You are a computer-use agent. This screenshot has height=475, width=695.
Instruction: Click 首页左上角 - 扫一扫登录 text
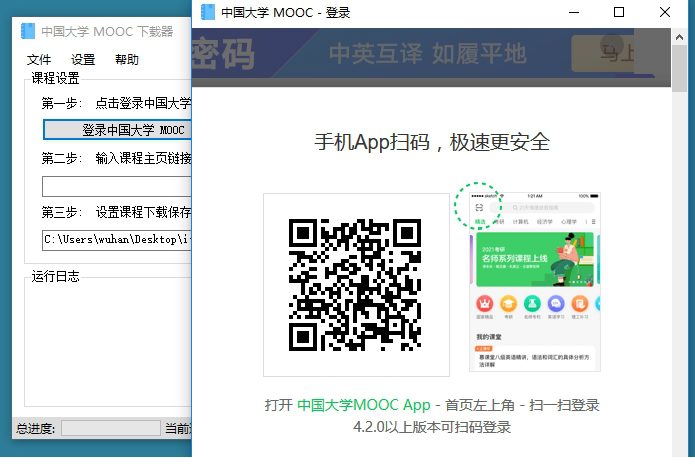pos(522,405)
